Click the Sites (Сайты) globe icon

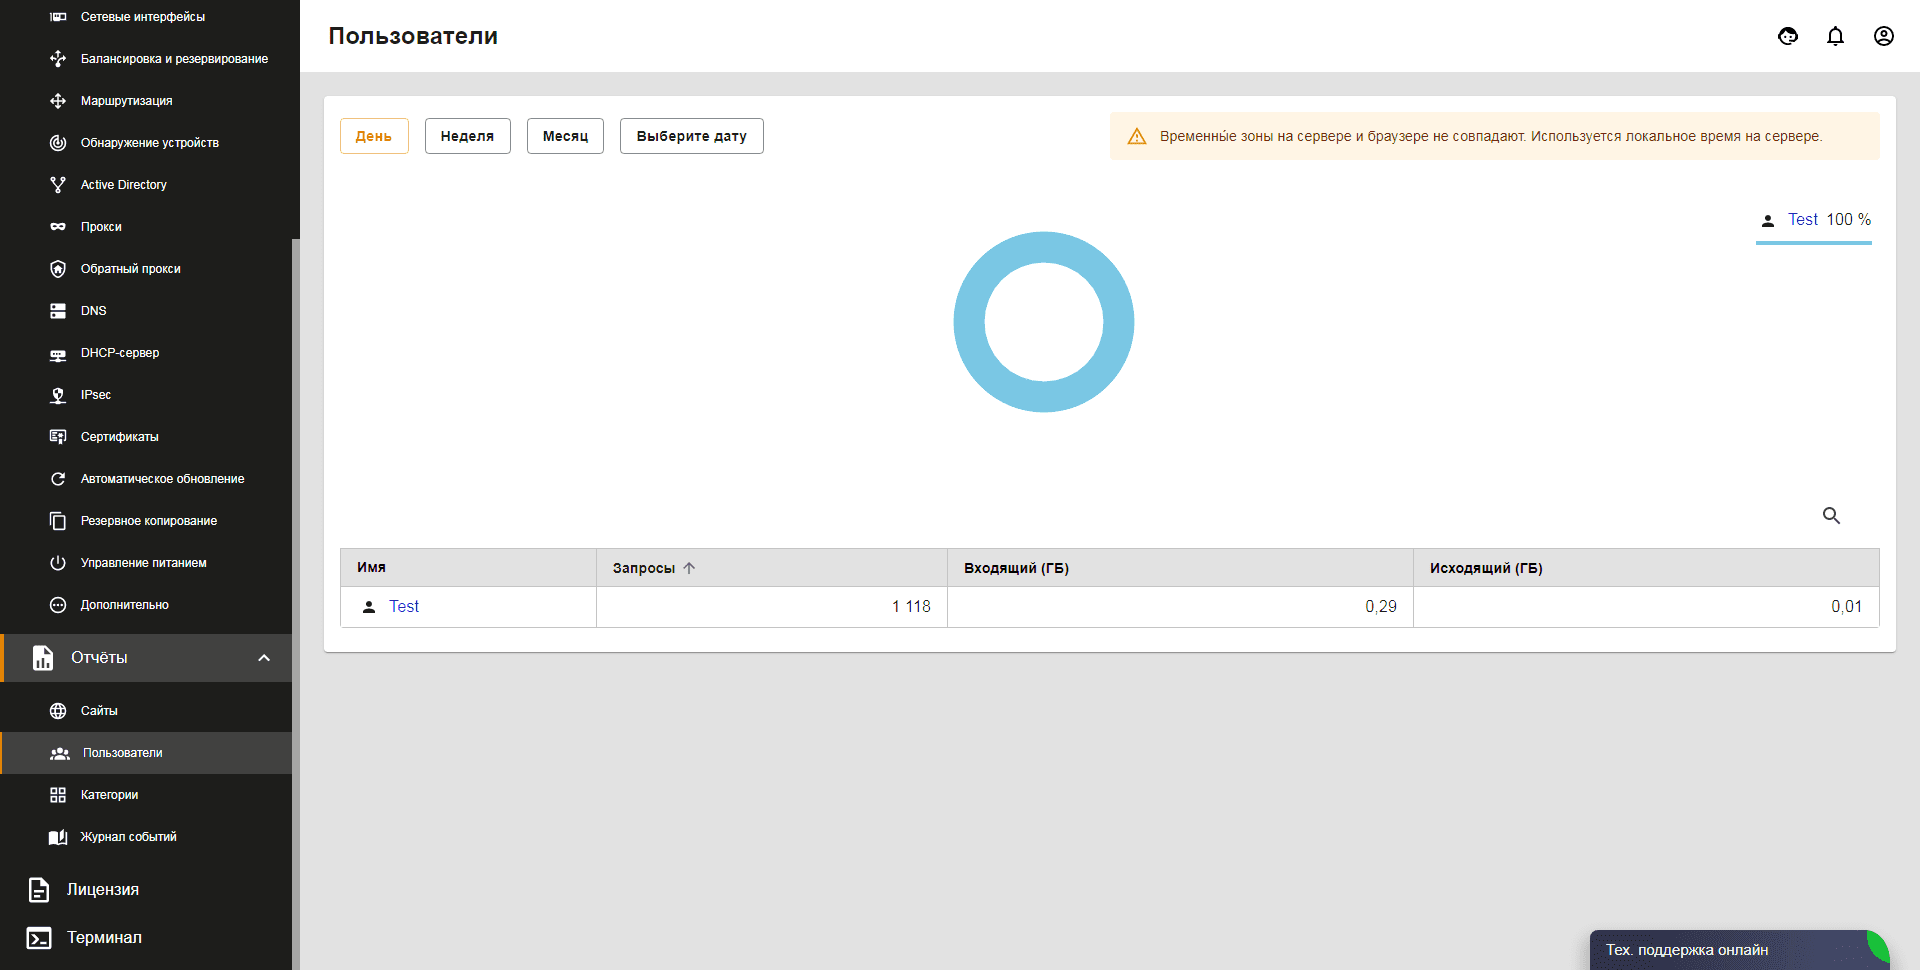click(x=58, y=711)
